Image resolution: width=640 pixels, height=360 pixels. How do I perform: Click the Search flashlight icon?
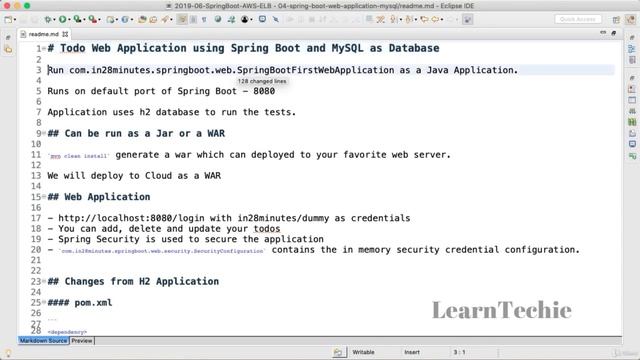coord(165,19)
